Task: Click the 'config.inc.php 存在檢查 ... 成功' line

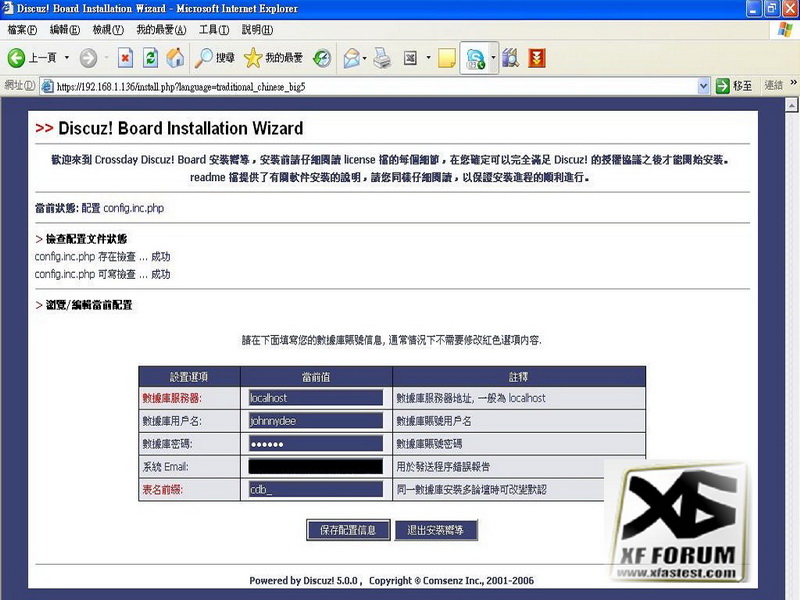Action: click(x=103, y=257)
